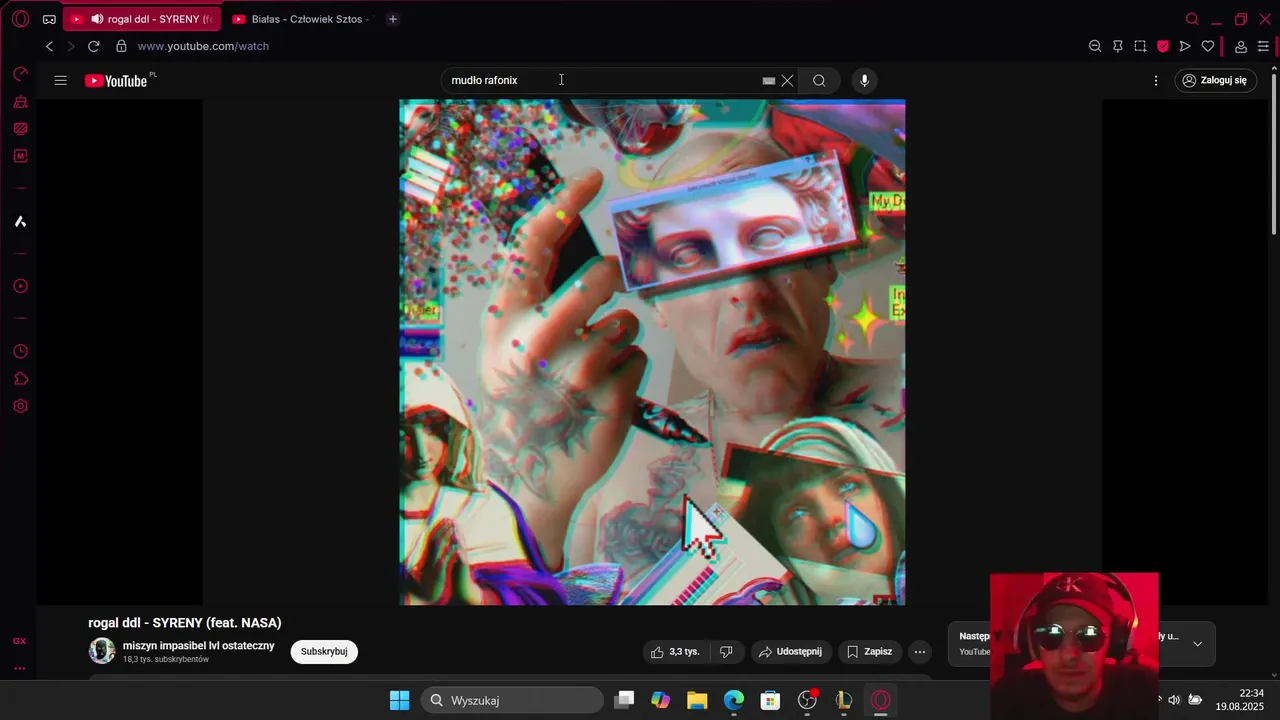Expand the Następne panel chevron
The height and width of the screenshot is (720, 1280).
[1198, 644]
